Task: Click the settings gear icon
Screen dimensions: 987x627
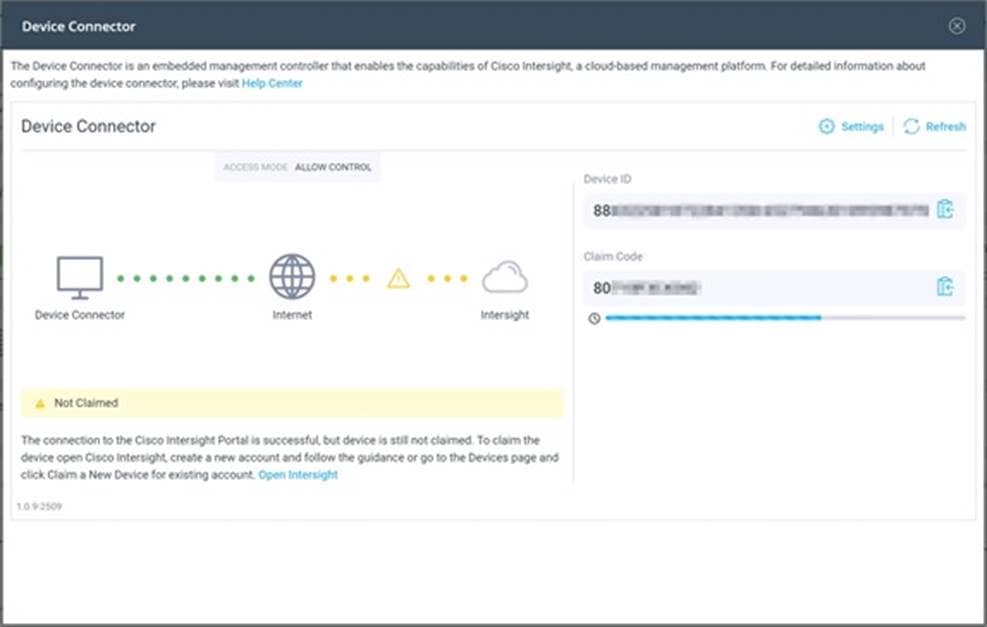Action: pos(826,127)
